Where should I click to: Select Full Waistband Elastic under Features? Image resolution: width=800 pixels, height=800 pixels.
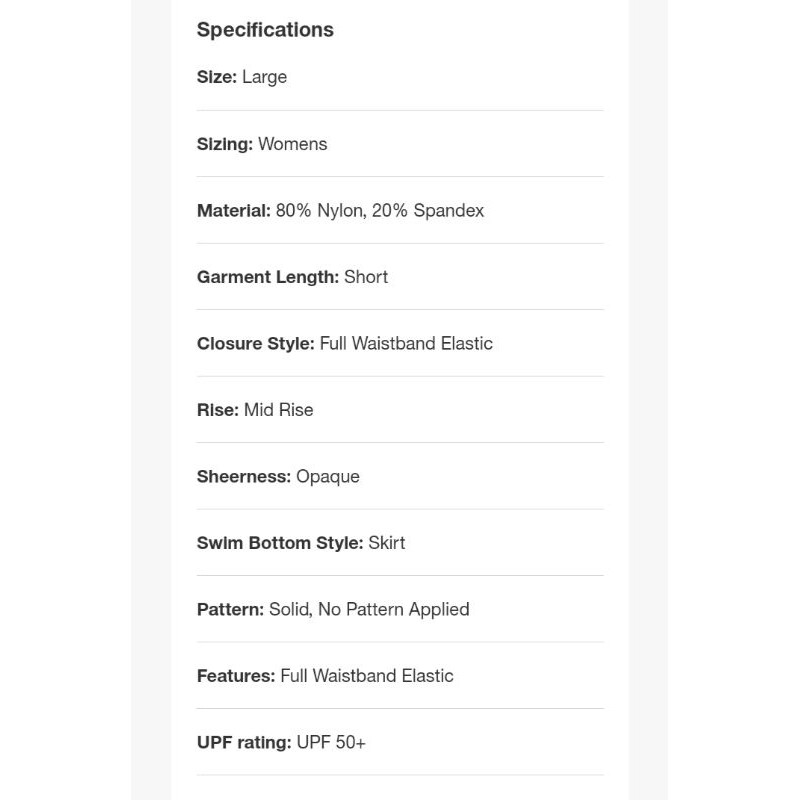[x=367, y=676]
